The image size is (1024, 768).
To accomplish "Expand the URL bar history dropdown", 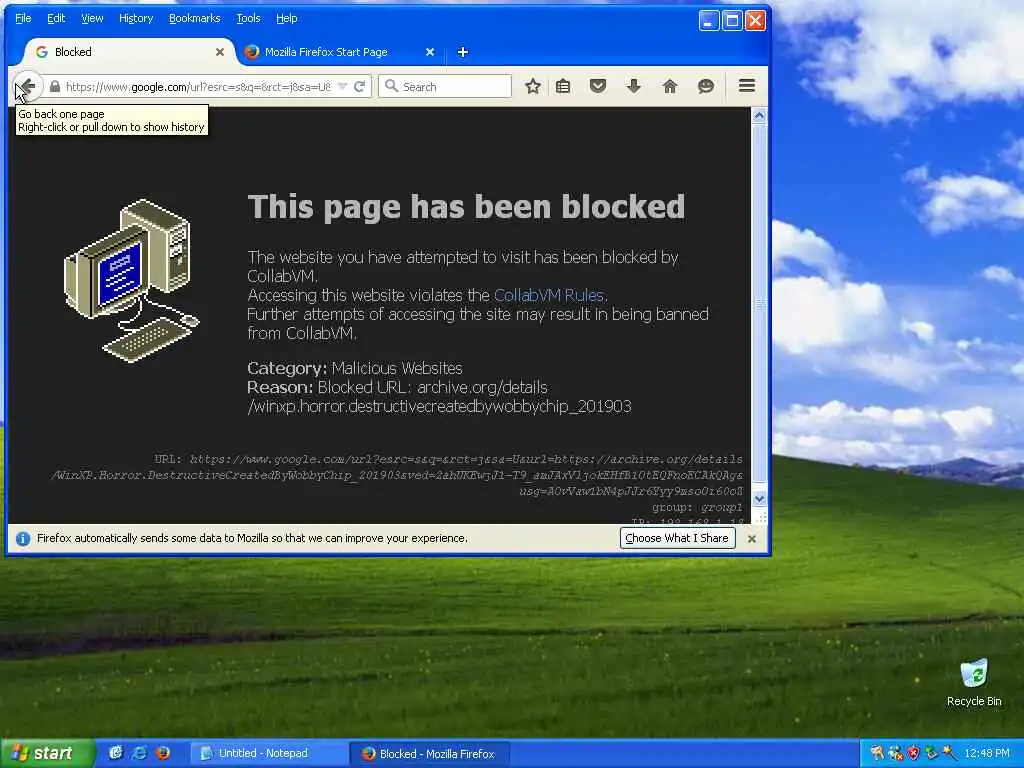I will click(342, 86).
